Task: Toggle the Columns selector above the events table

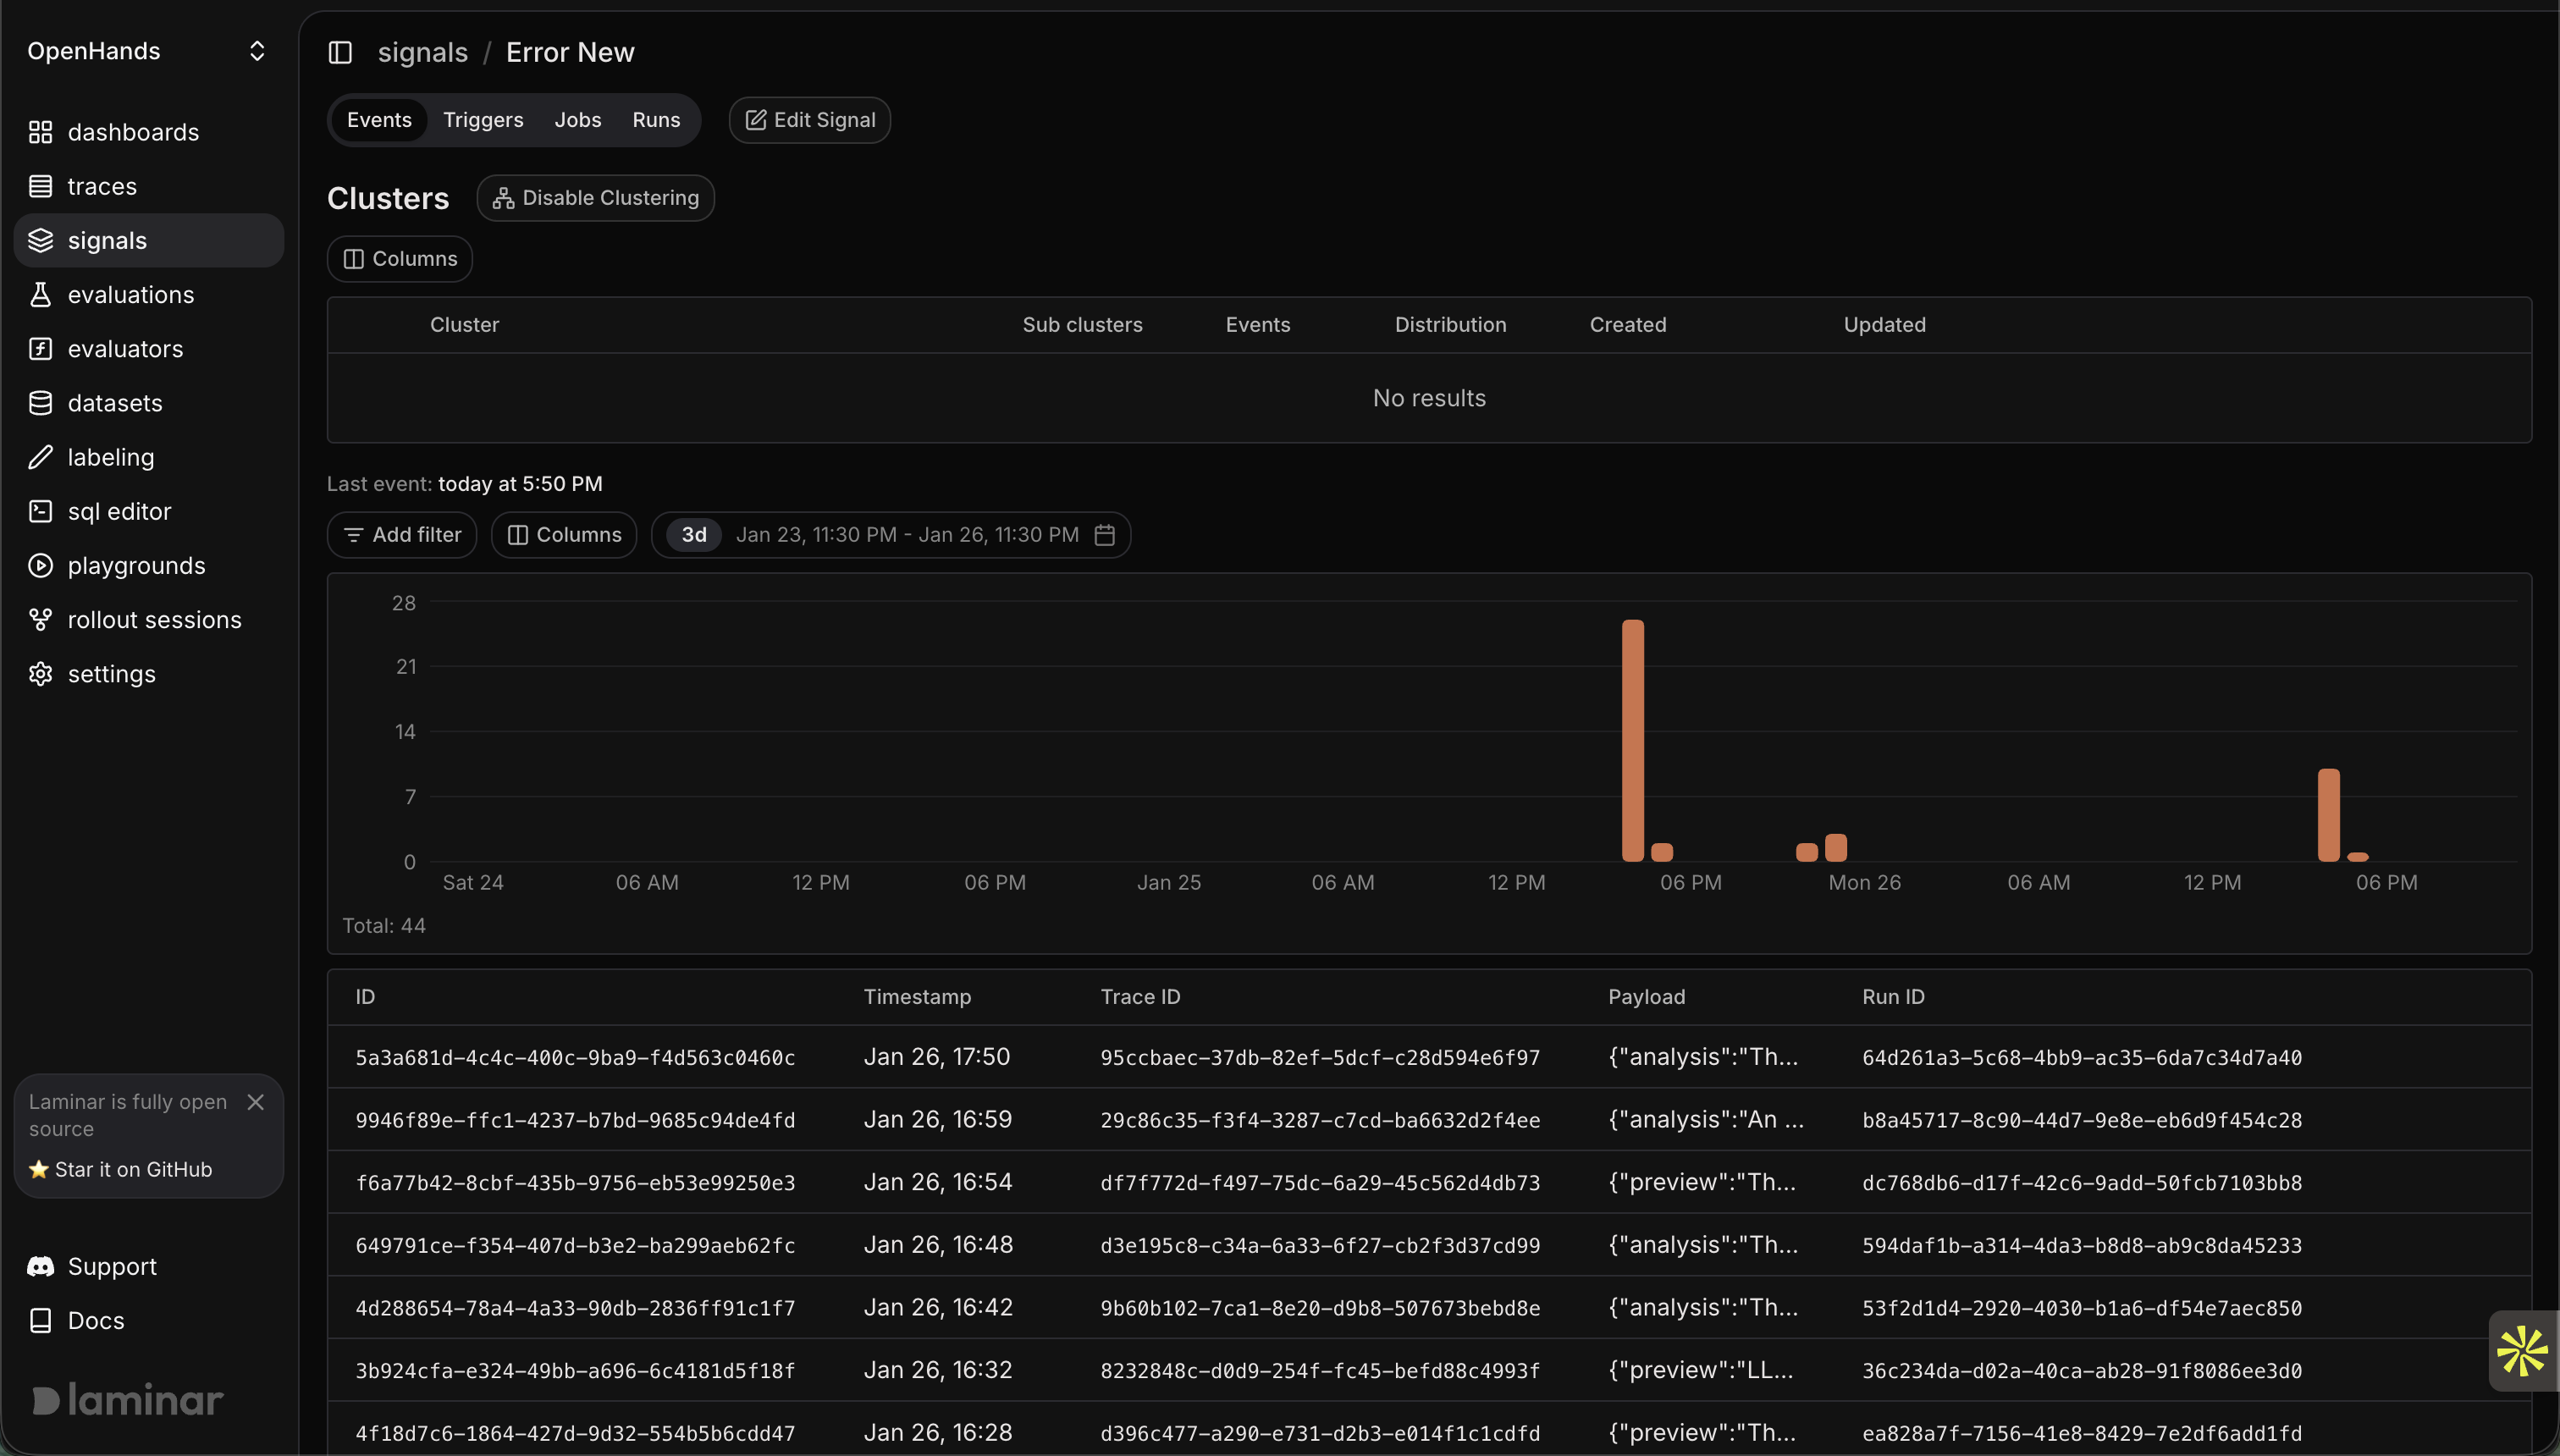Action: 563,534
